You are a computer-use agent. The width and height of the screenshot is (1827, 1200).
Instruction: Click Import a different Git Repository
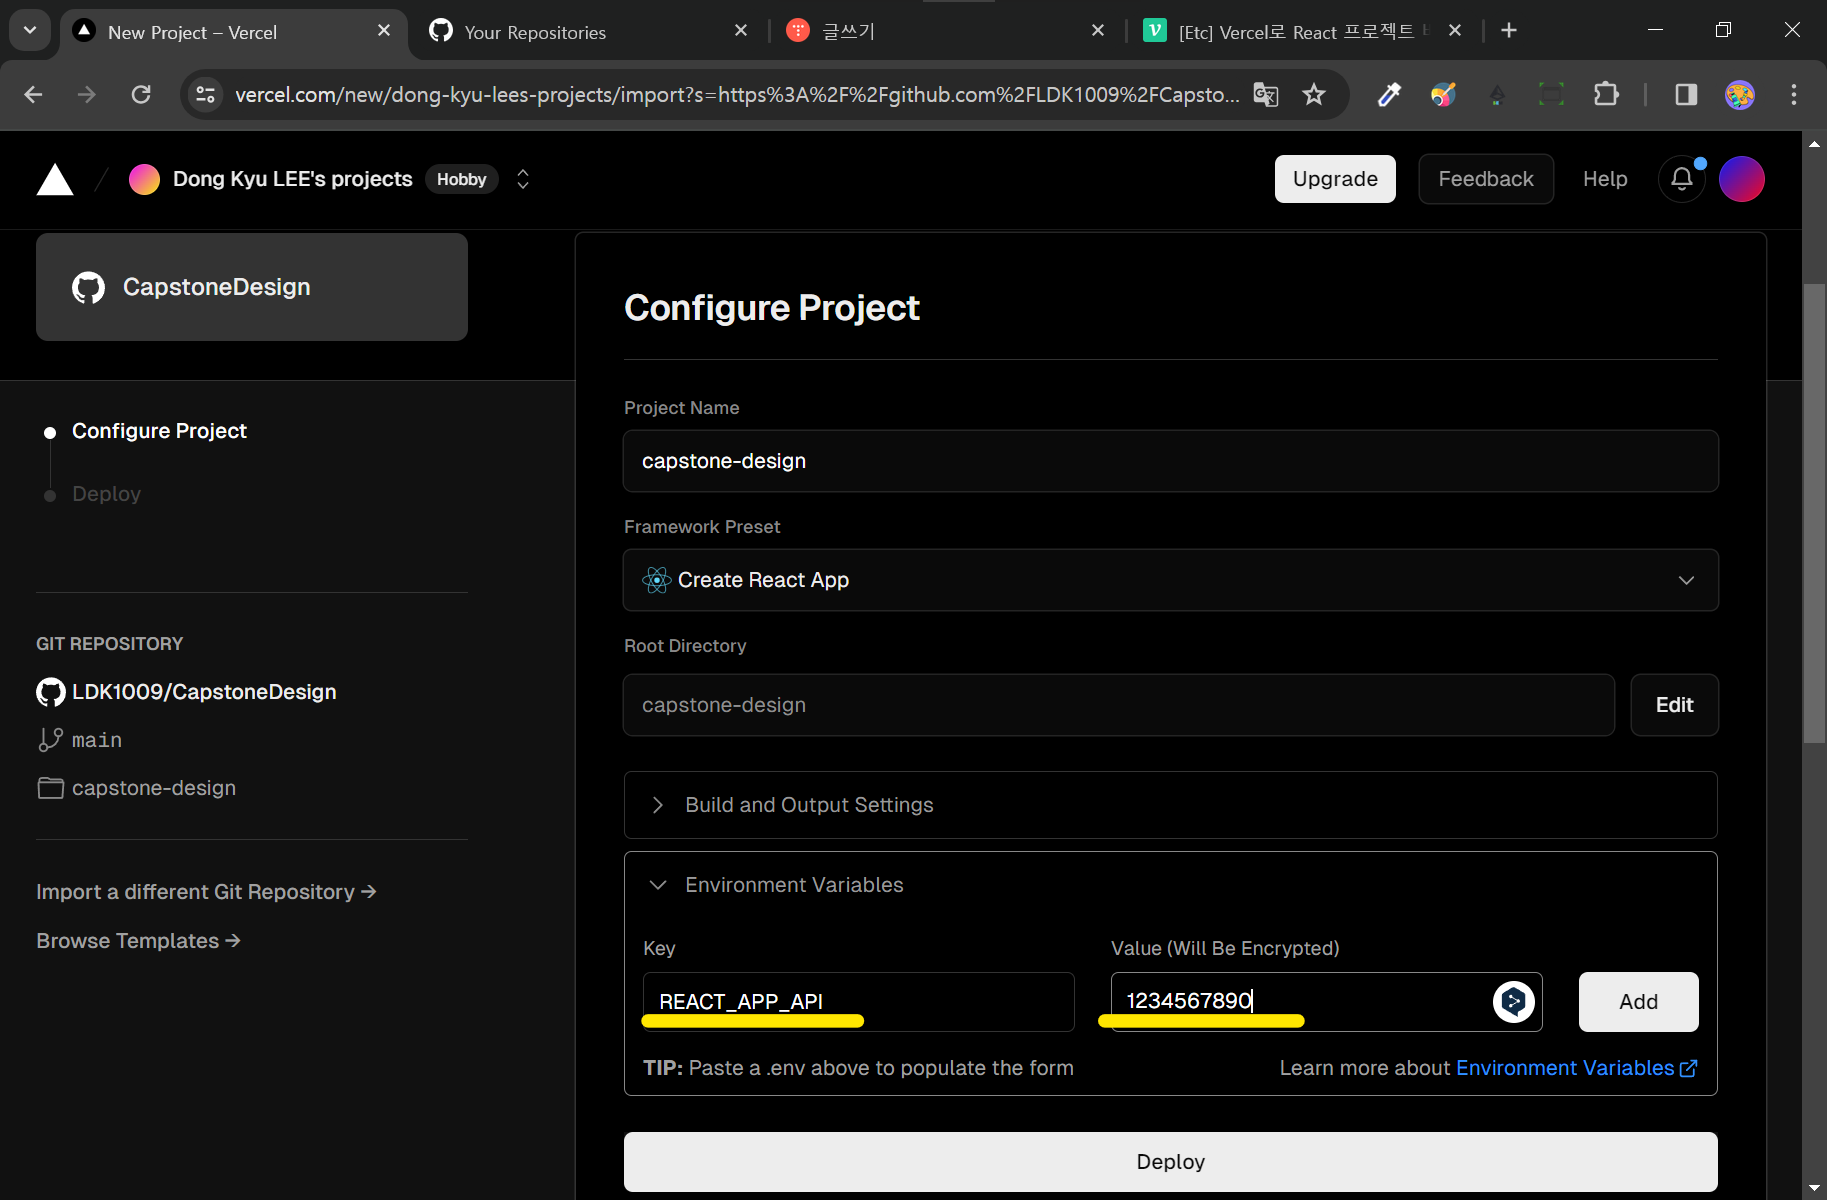coord(206,892)
